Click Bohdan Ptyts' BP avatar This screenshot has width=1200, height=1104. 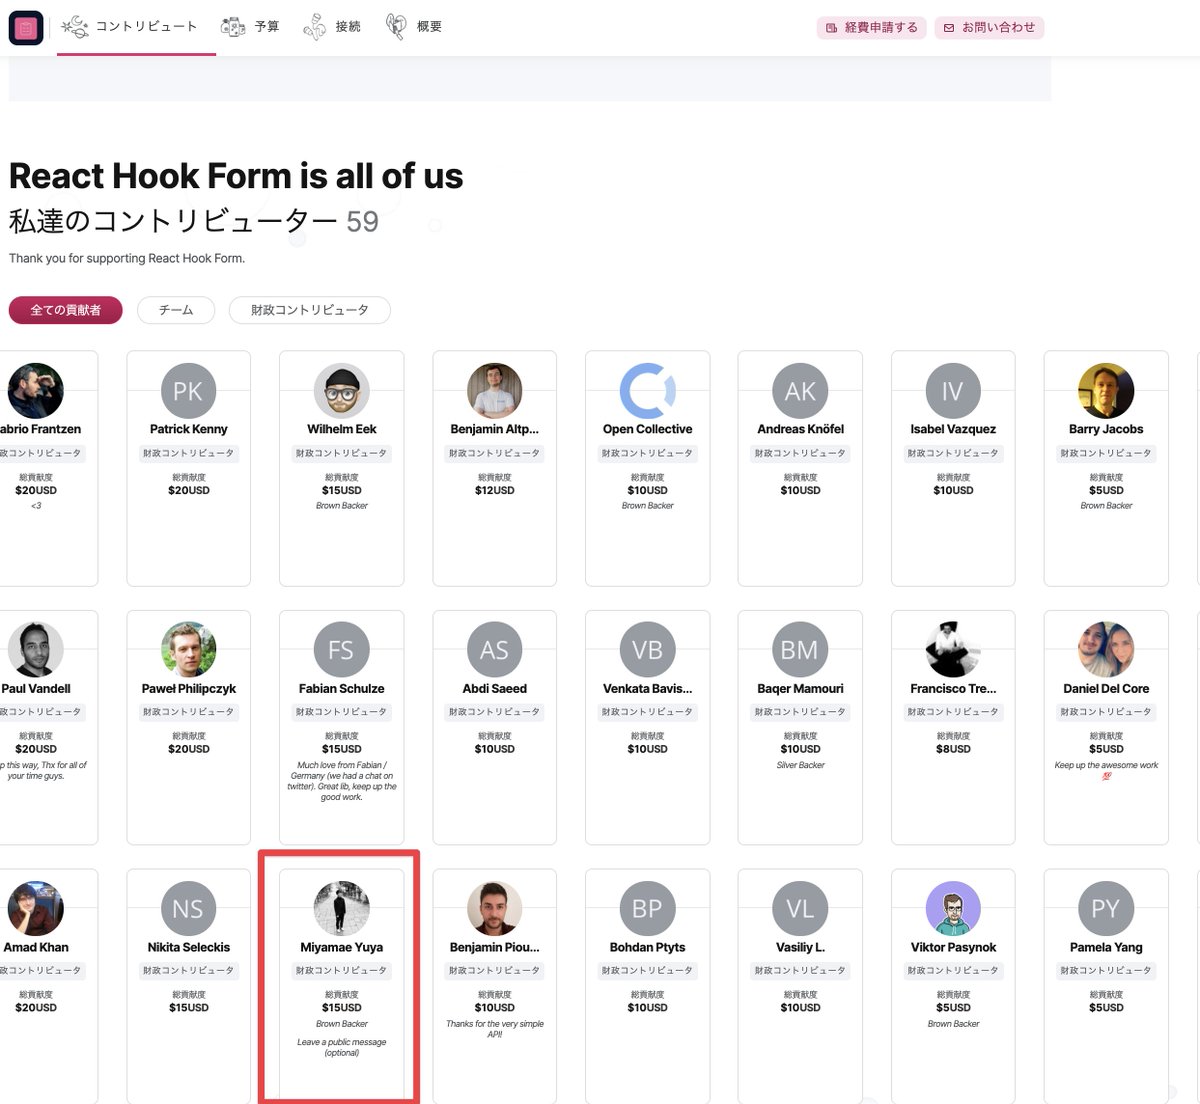coord(647,909)
